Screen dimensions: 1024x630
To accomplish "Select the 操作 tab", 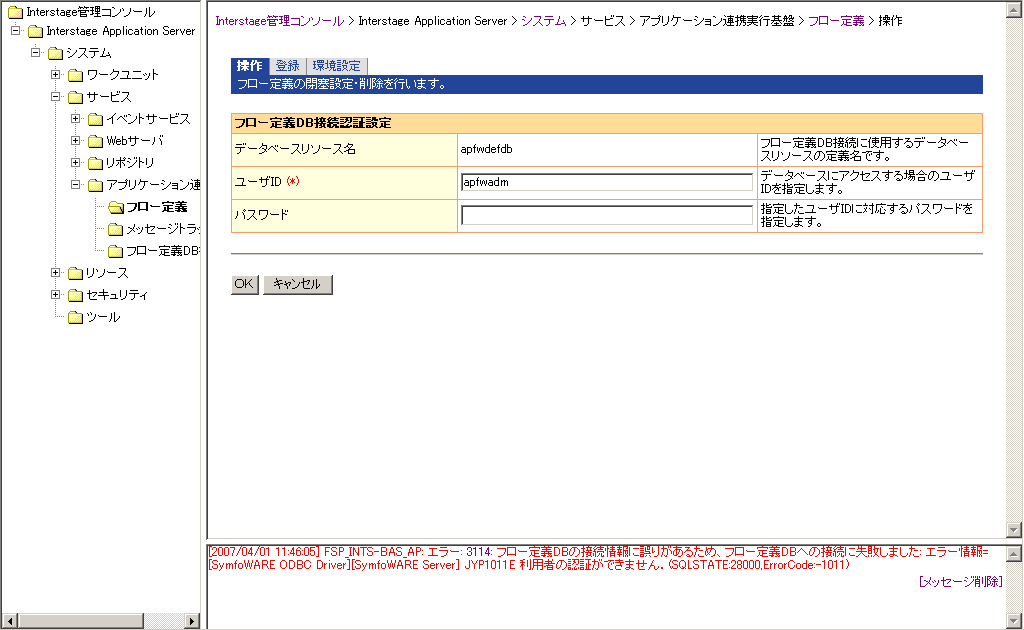I will 249,66.
